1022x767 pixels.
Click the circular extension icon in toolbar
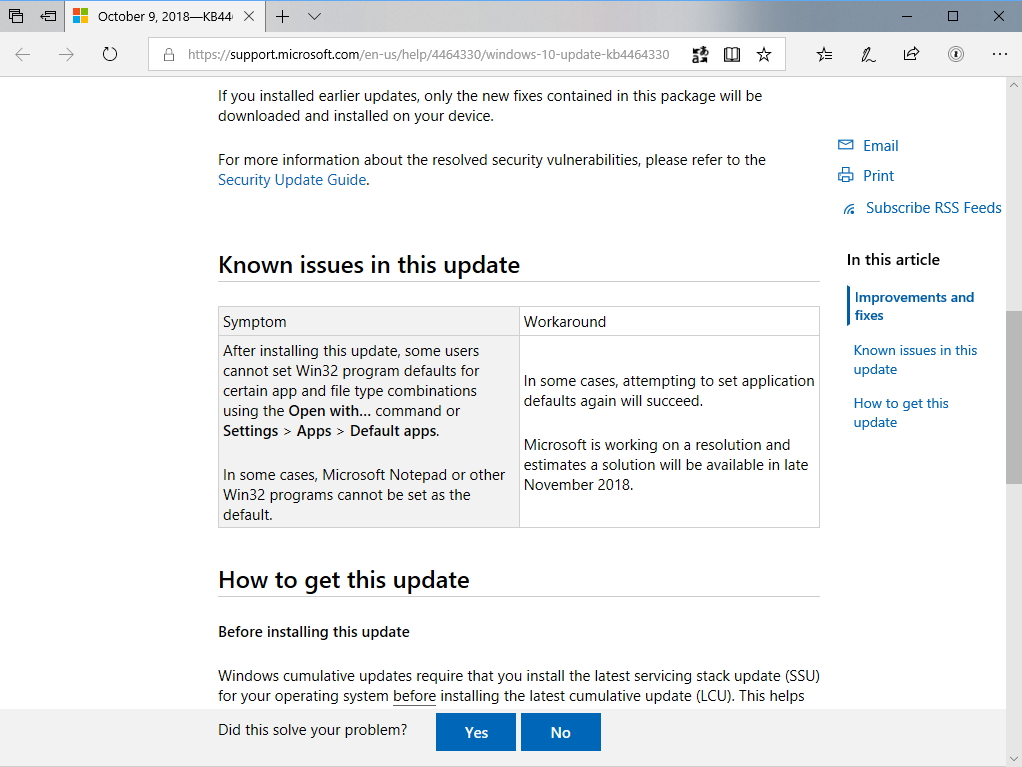tap(956, 54)
